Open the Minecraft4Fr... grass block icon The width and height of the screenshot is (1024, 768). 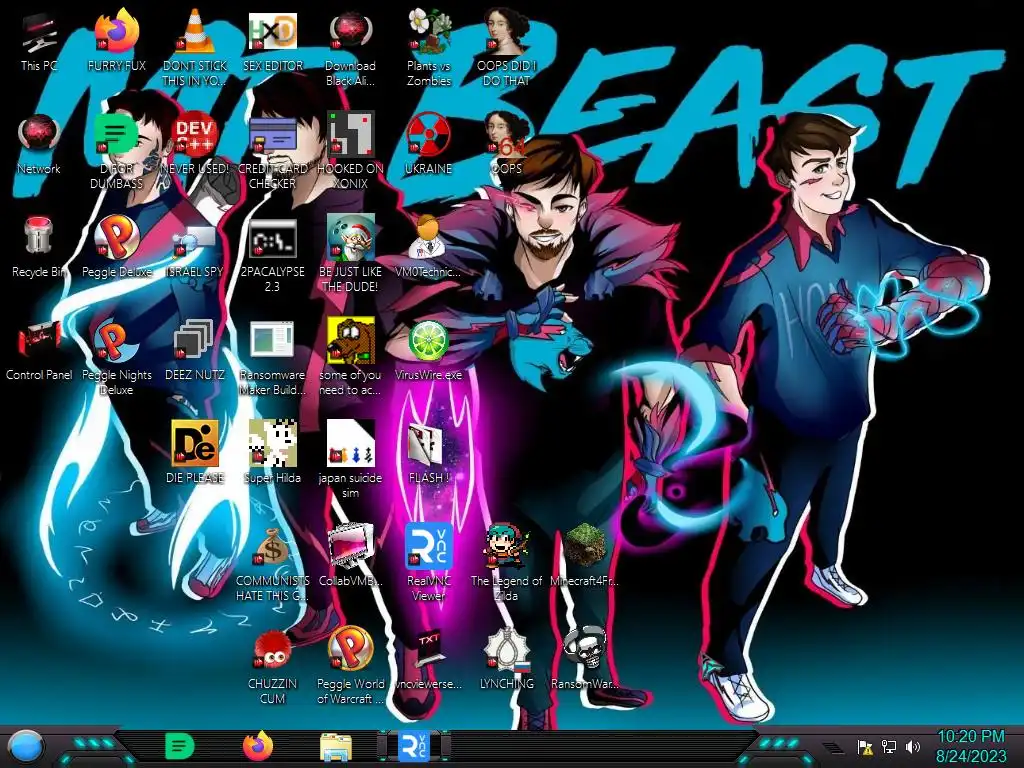(x=584, y=557)
